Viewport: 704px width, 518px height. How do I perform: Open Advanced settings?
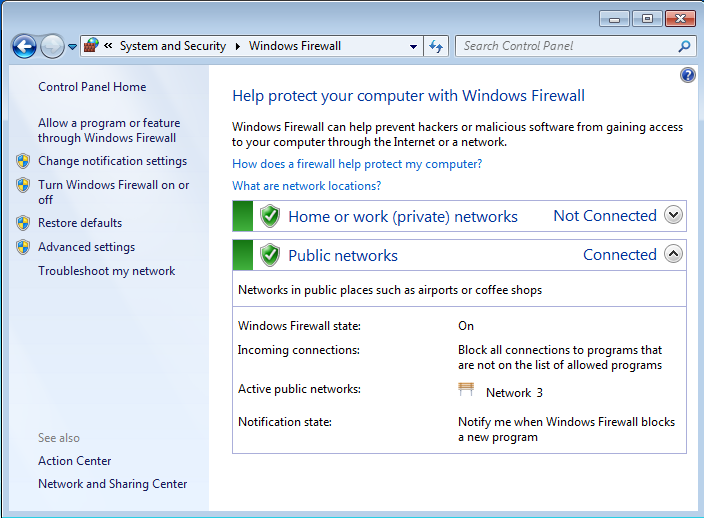tap(86, 247)
